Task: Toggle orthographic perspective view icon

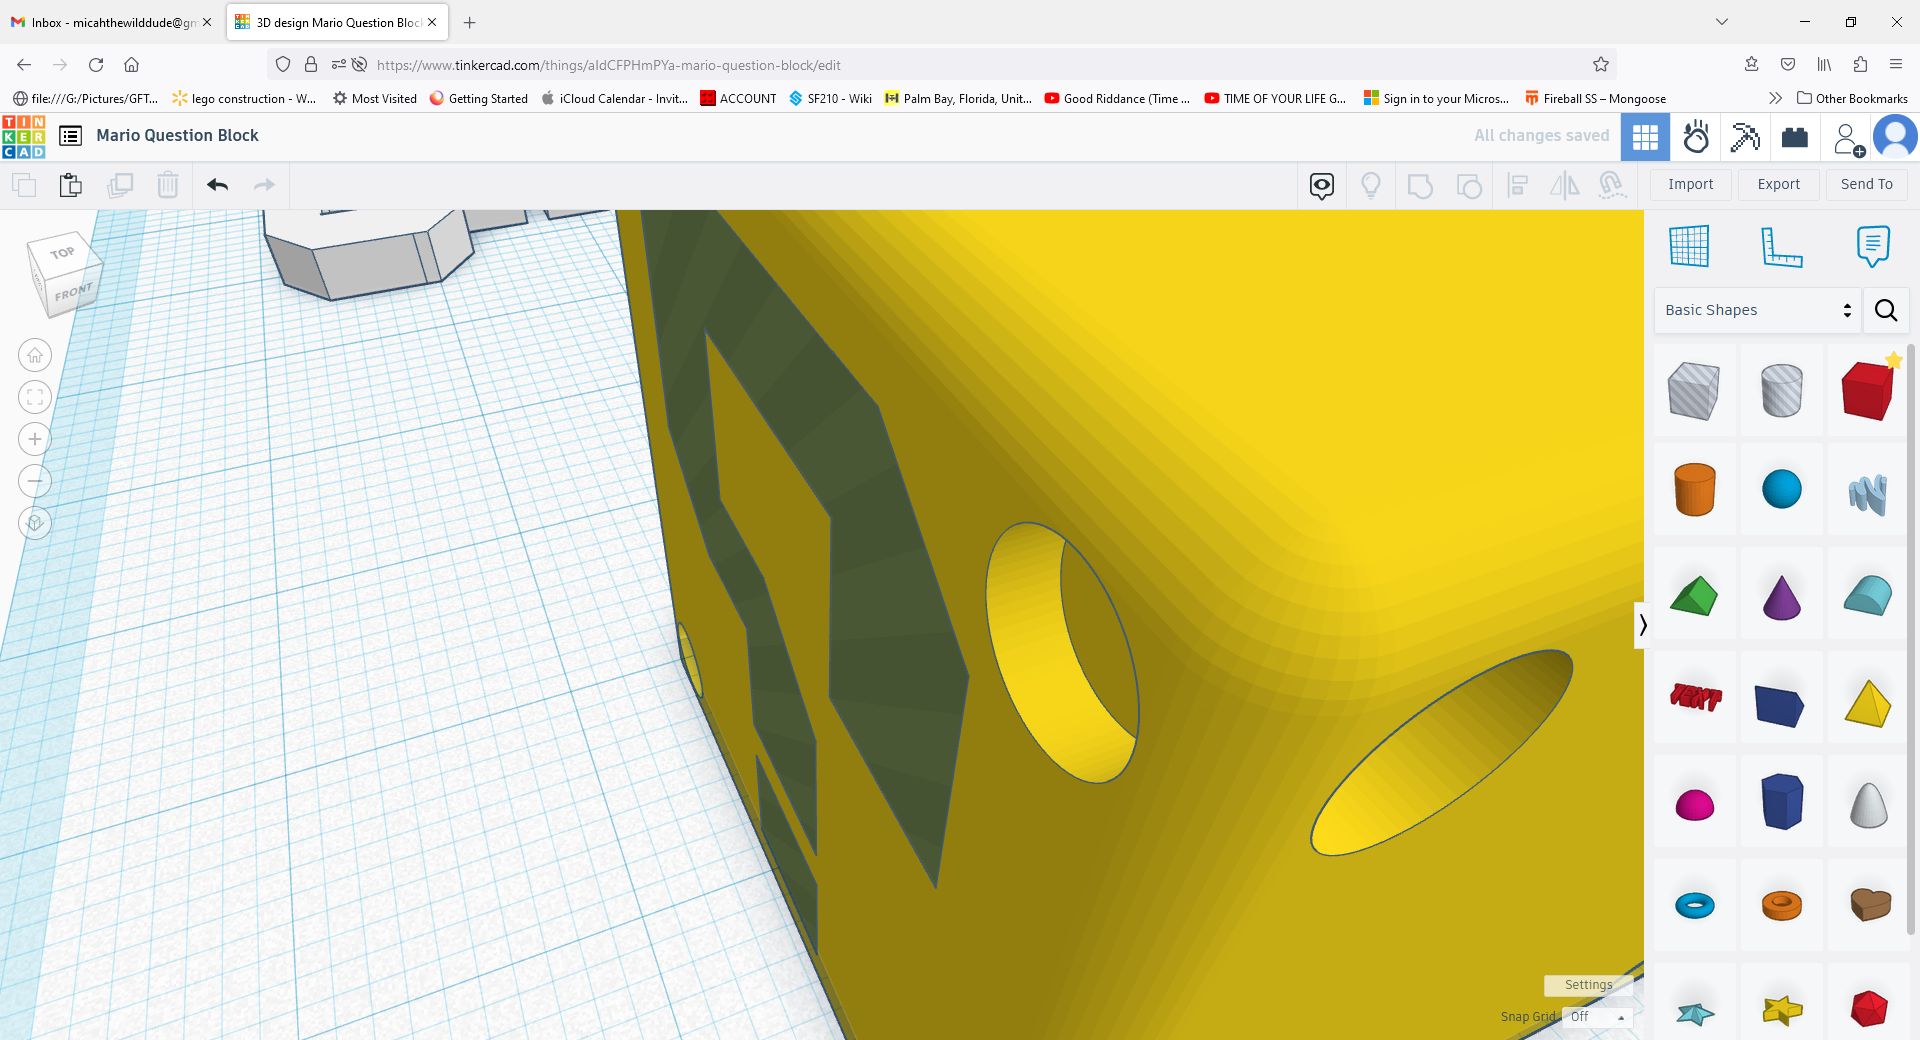Action: click(35, 523)
